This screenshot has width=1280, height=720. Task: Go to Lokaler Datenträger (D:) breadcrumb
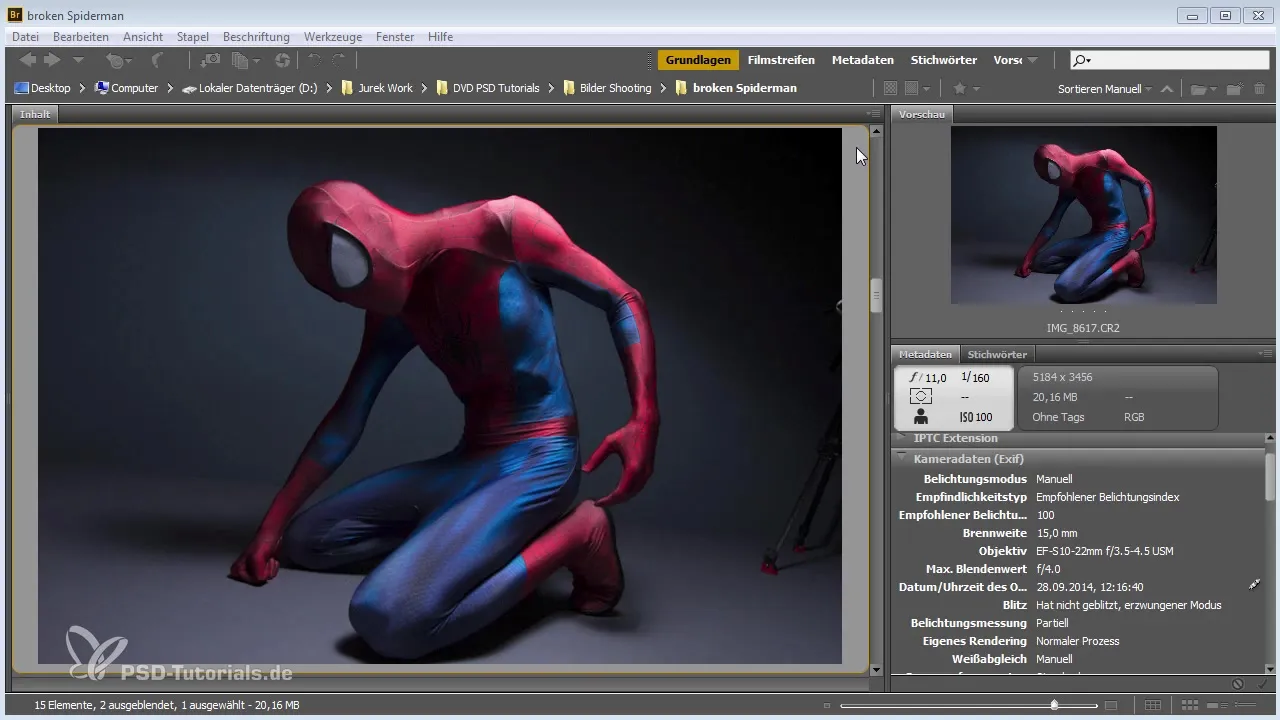(x=250, y=88)
